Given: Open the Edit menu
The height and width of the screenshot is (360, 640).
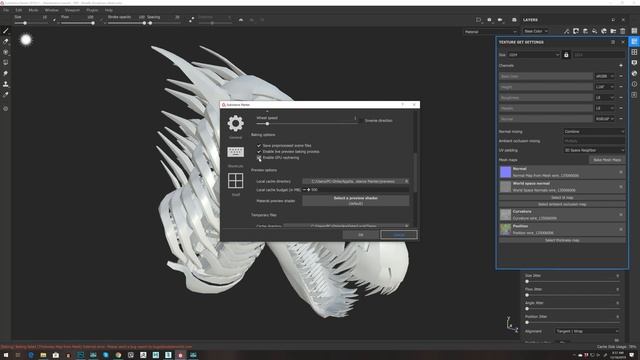Looking at the screenshot, I should coord(18,10).
